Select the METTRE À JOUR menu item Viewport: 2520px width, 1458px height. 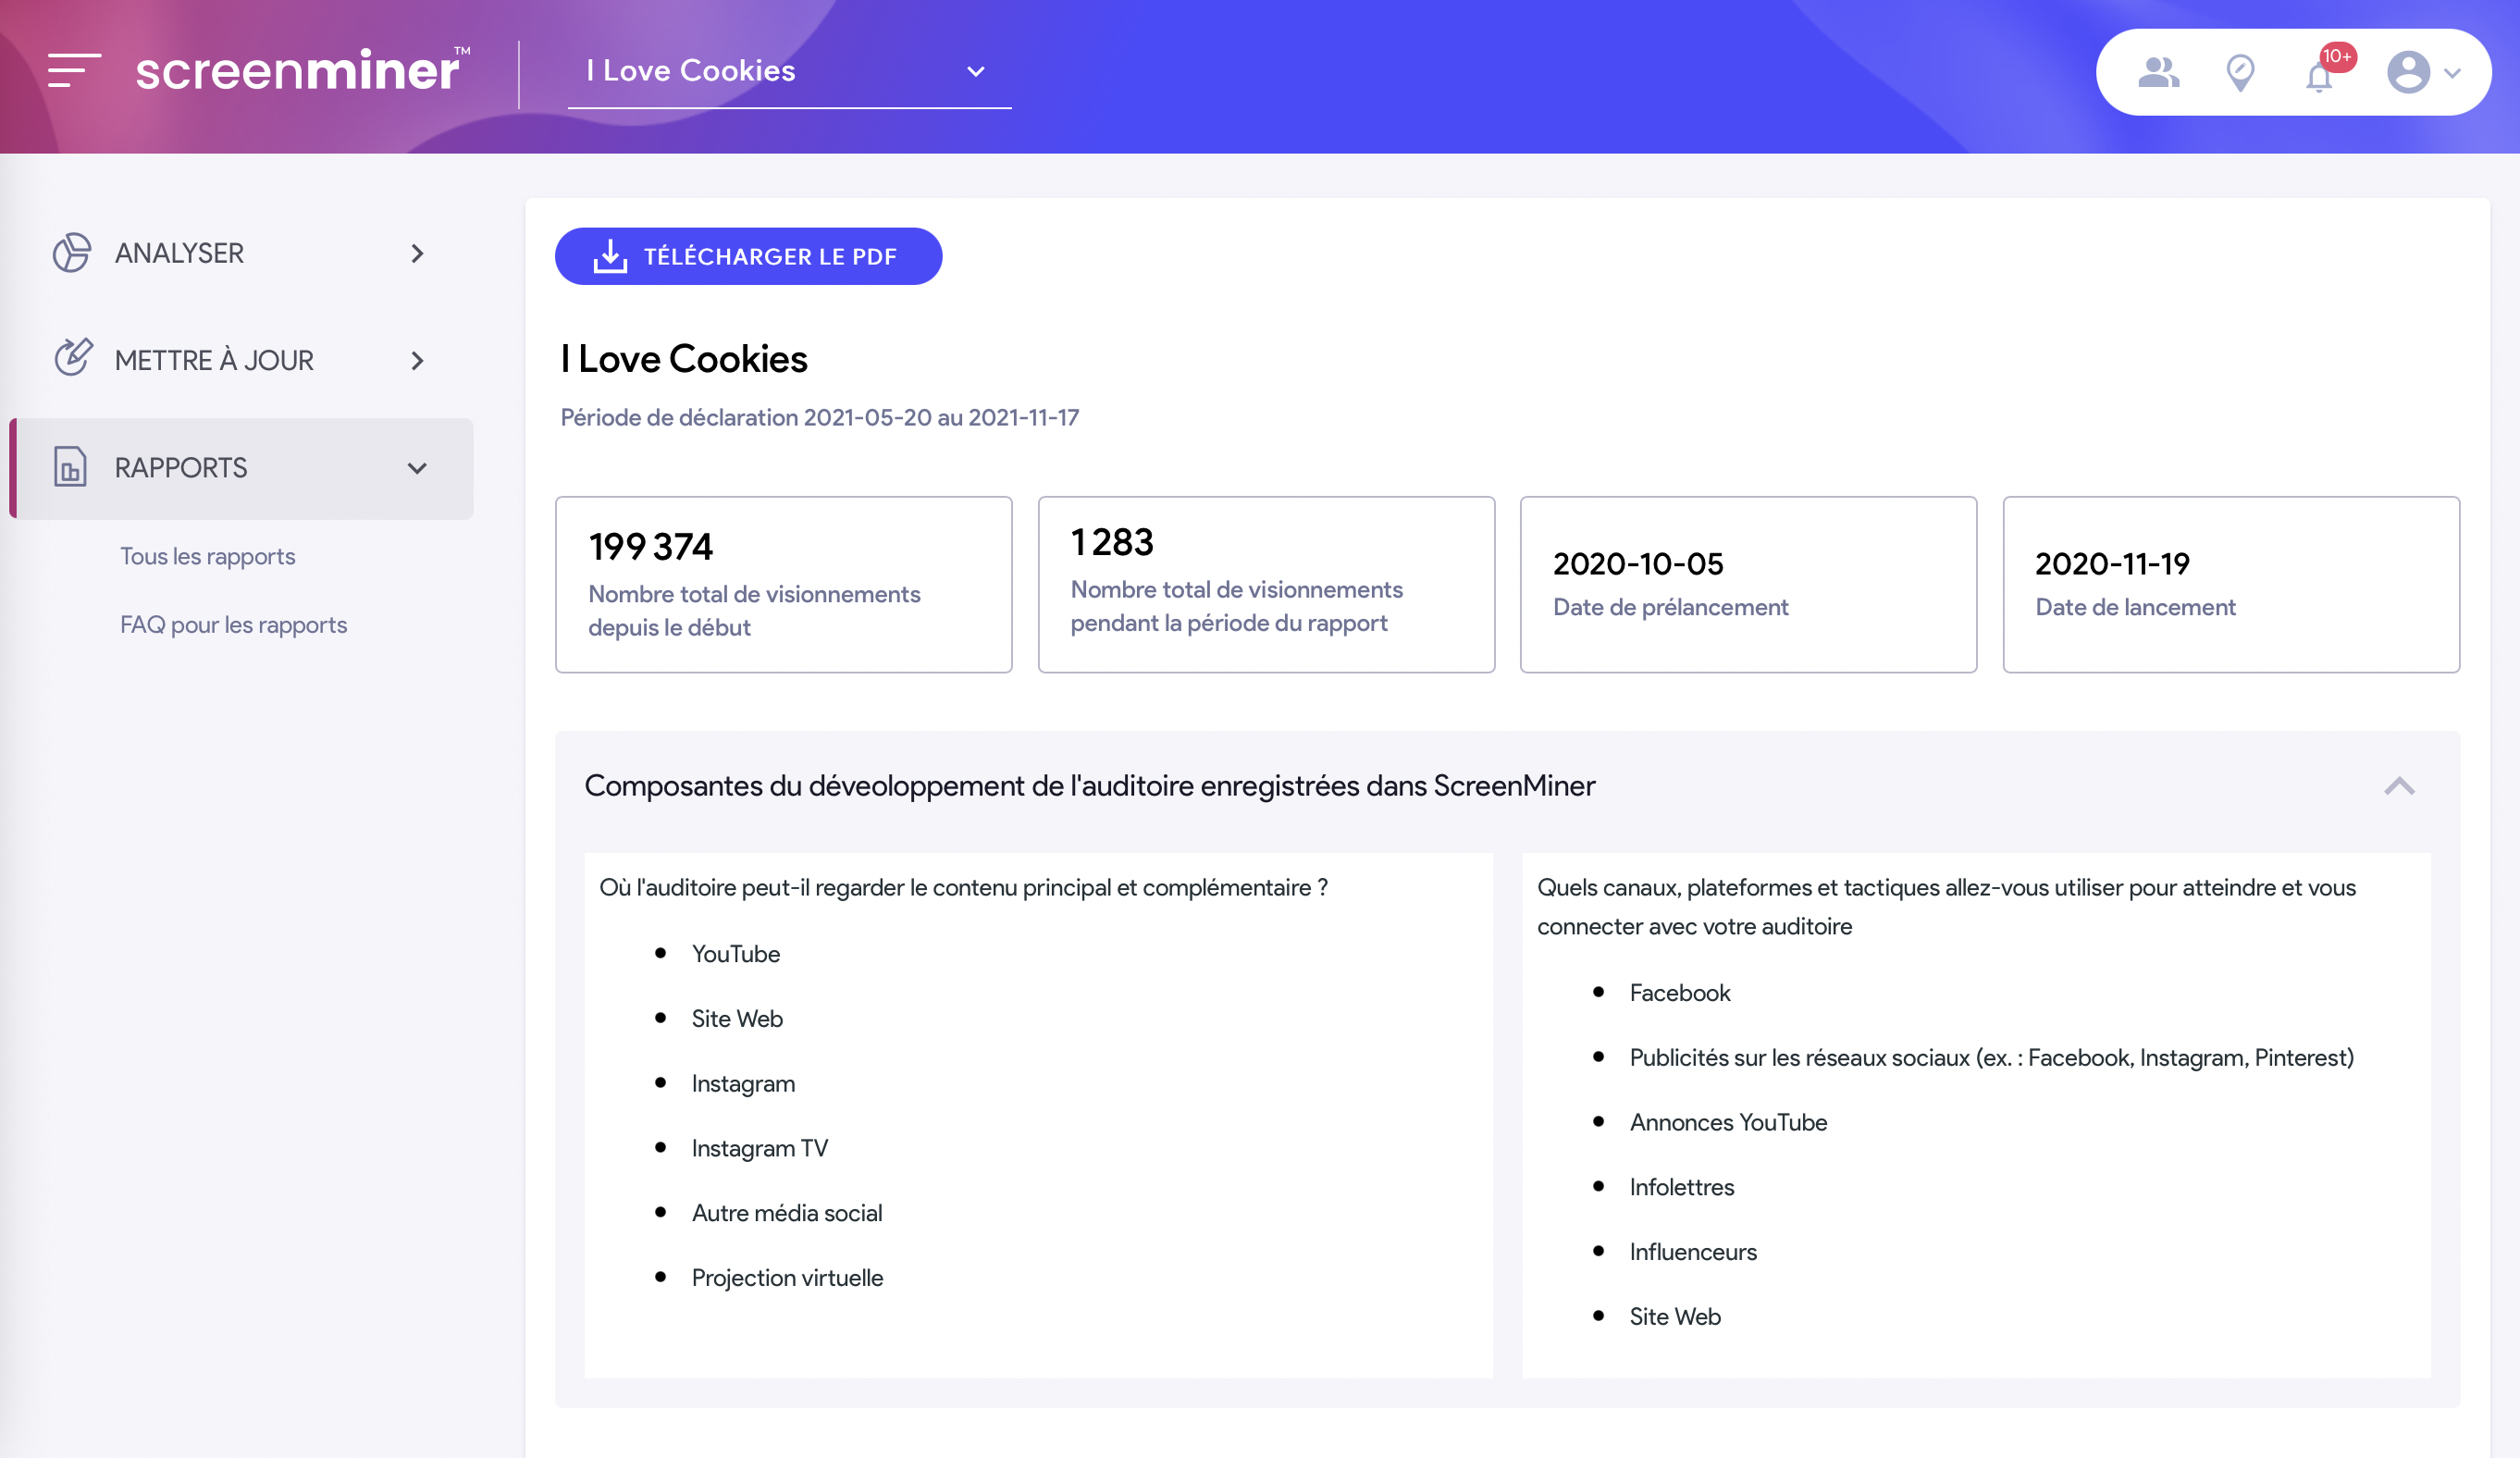[x=241, y=360]
